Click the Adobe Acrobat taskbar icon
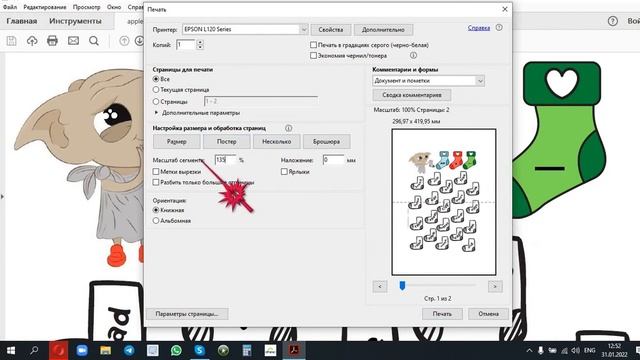Image resolution: width=640 pixels, height=360 pixels. point(294,351)
